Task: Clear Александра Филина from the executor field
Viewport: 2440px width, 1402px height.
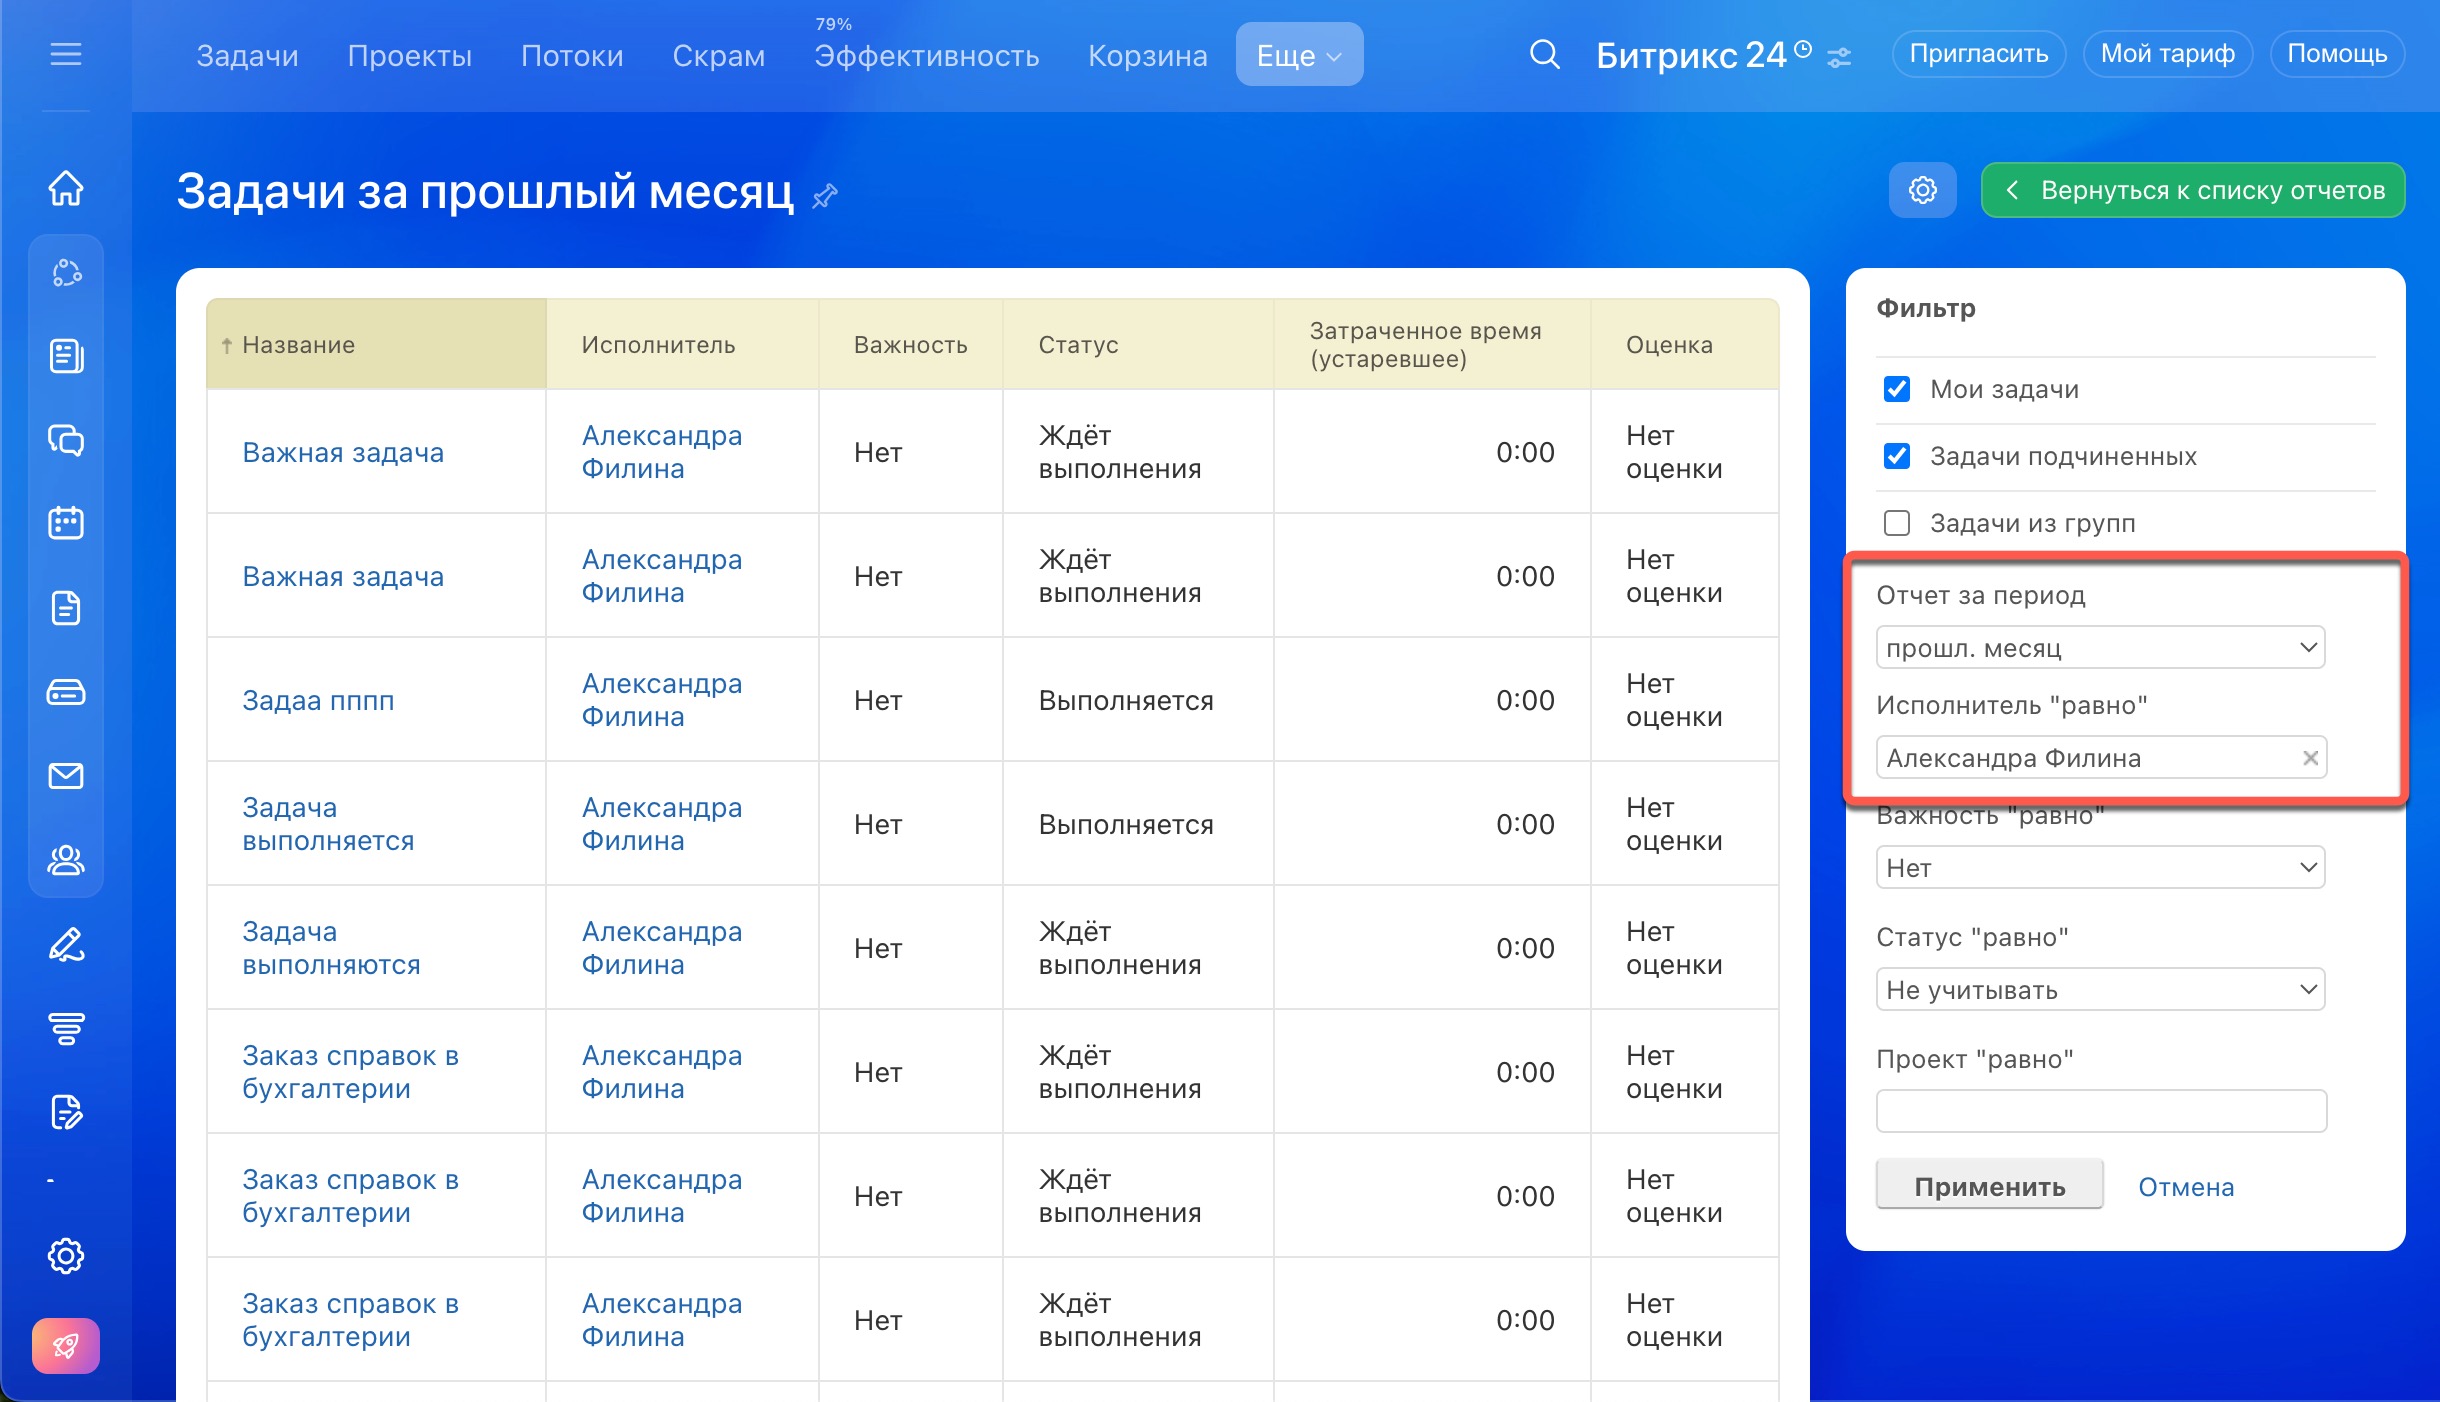Action: click(x=2310, y=758)
